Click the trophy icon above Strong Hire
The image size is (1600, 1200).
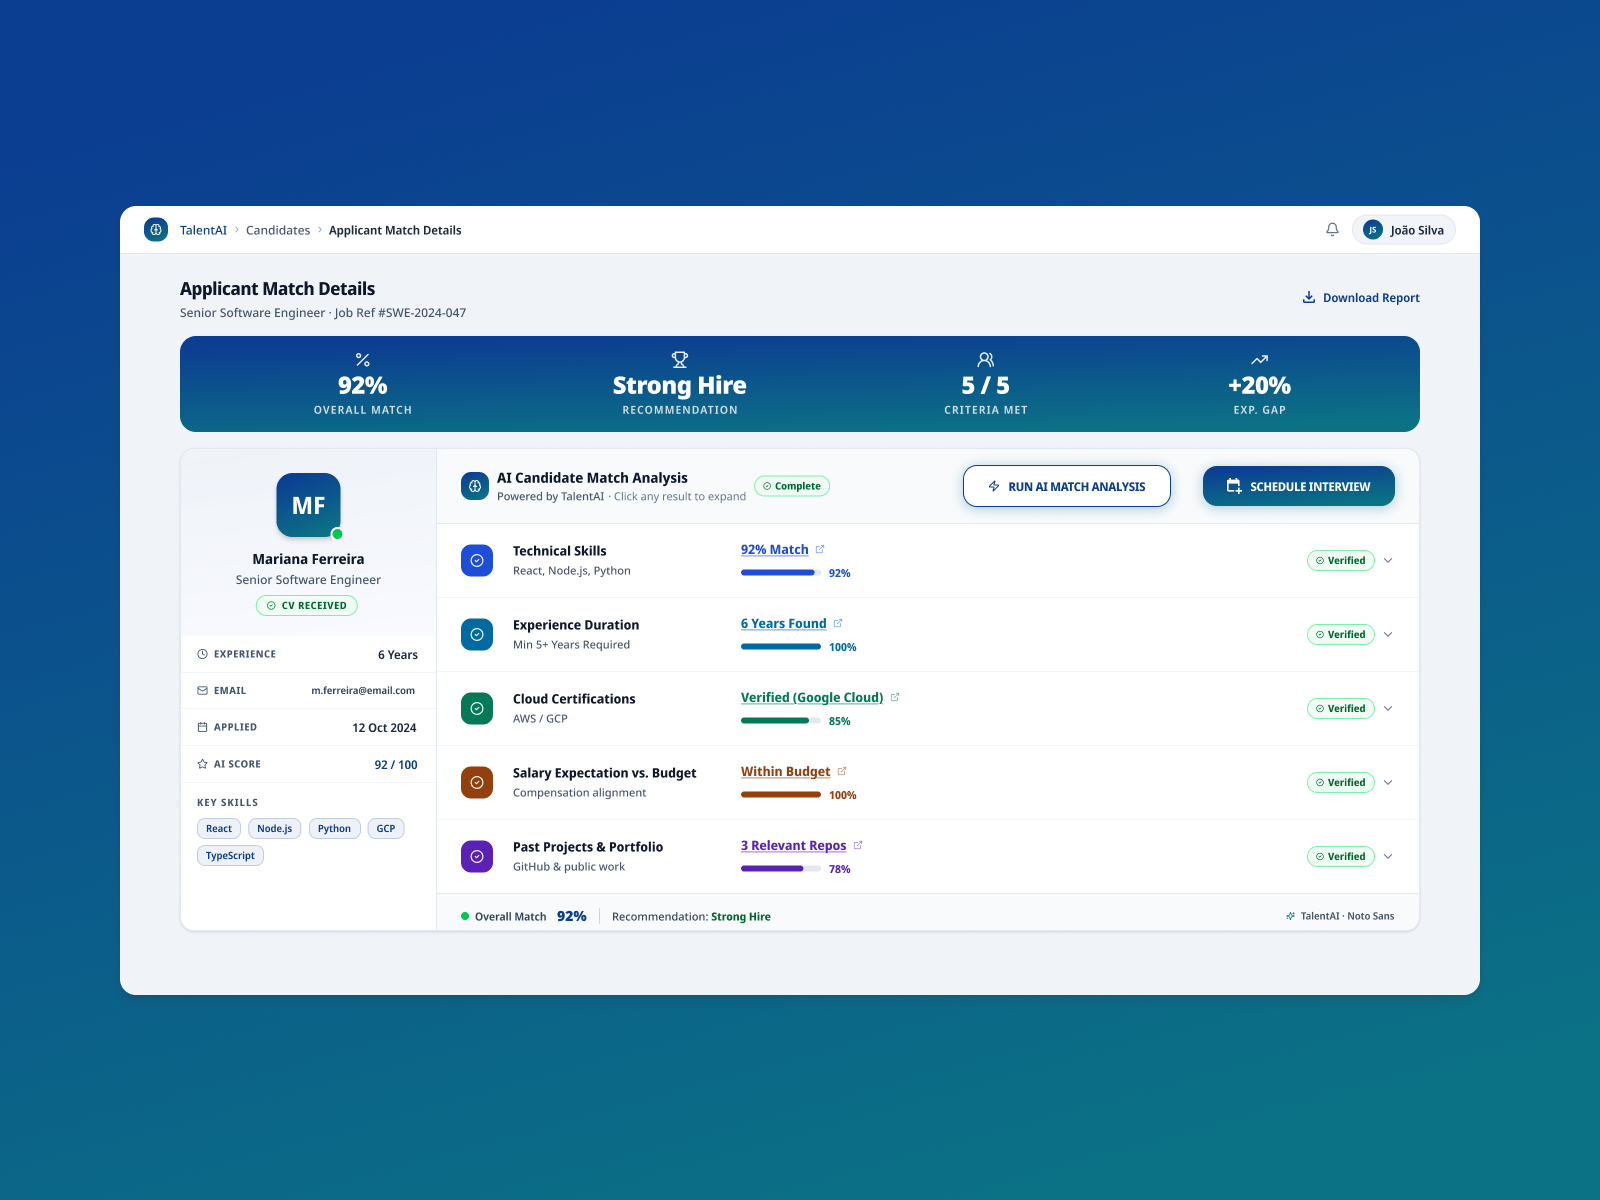coord(680,360)
